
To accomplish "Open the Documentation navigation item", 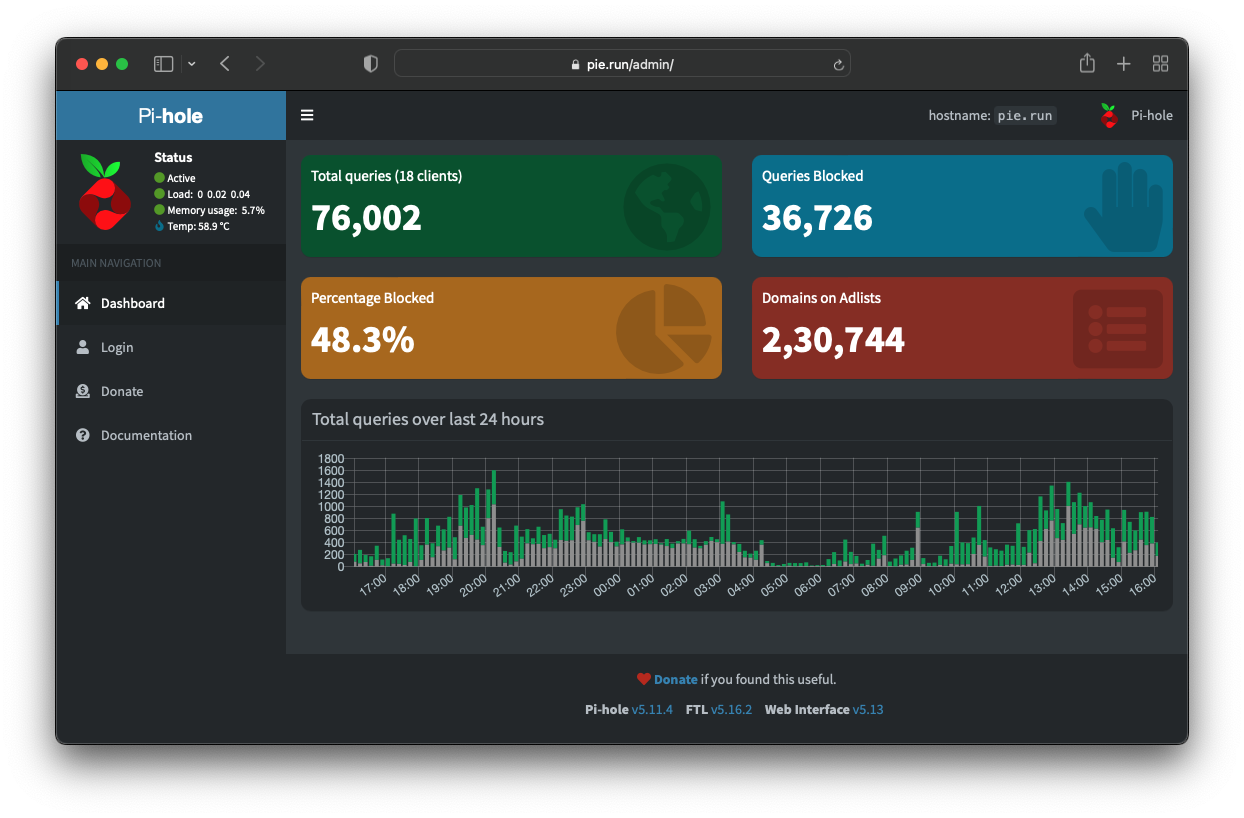I will point(171,435).
